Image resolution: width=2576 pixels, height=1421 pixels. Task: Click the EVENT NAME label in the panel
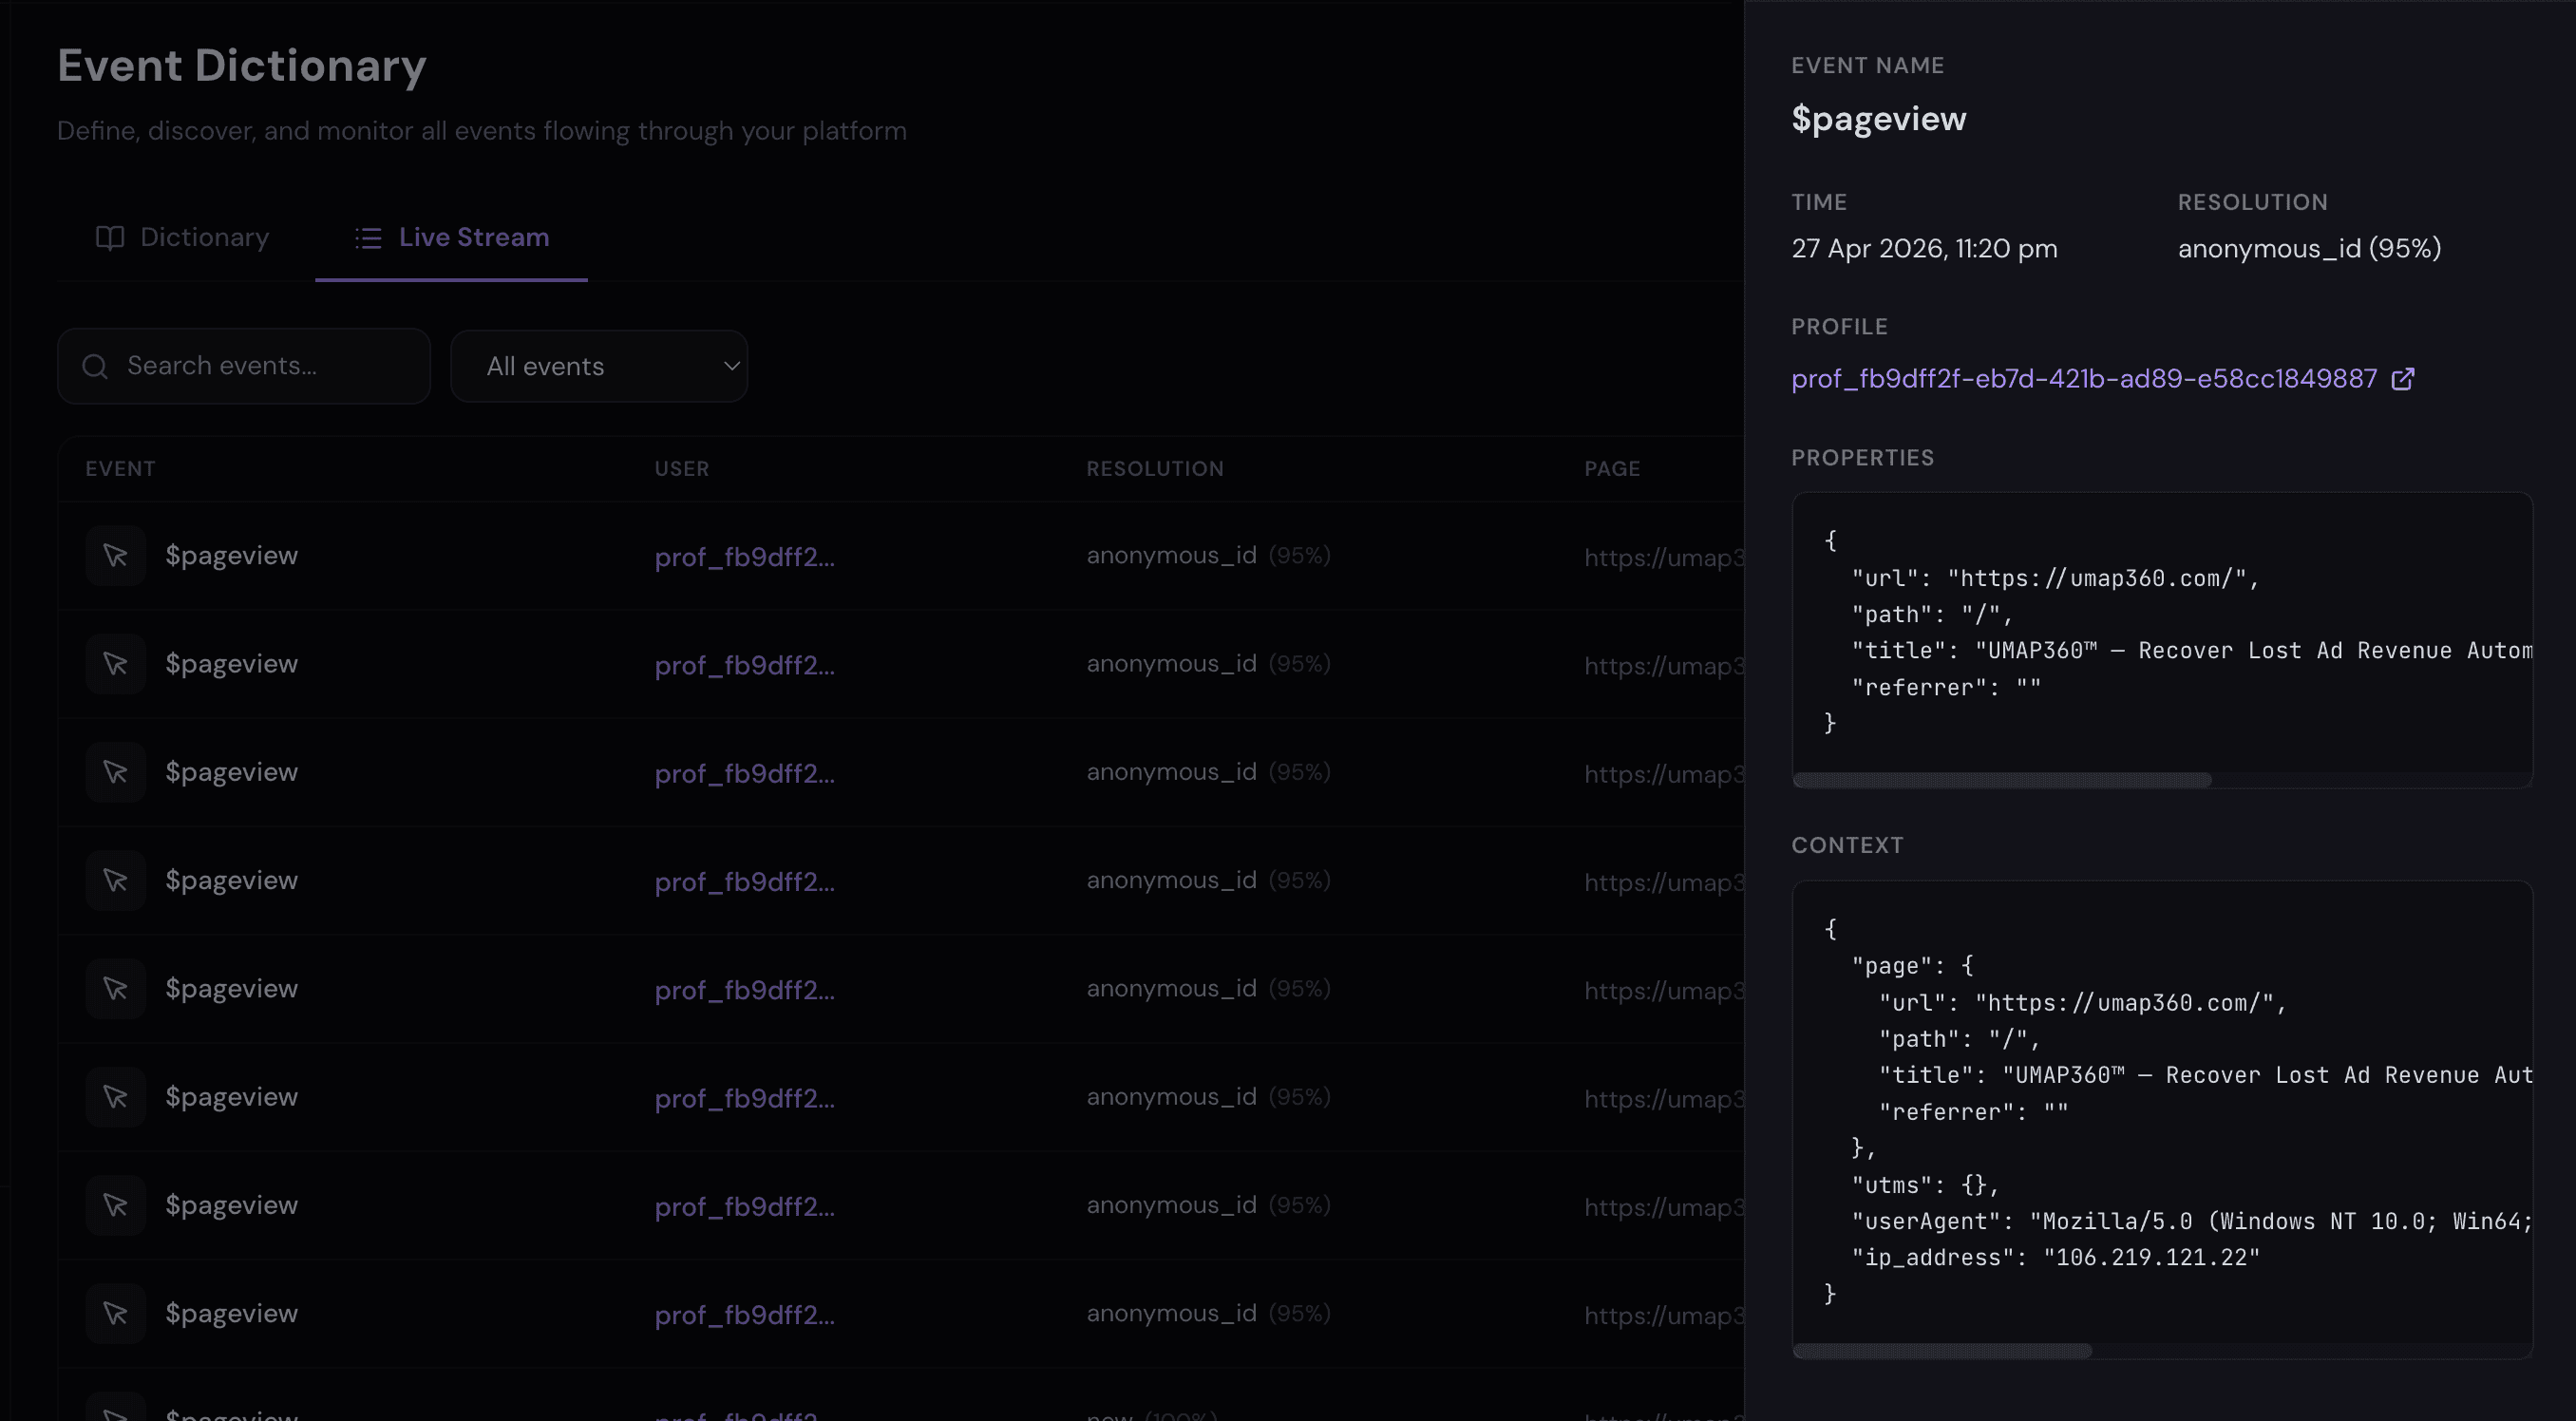pyautogui.click(x=1867, y=66)
